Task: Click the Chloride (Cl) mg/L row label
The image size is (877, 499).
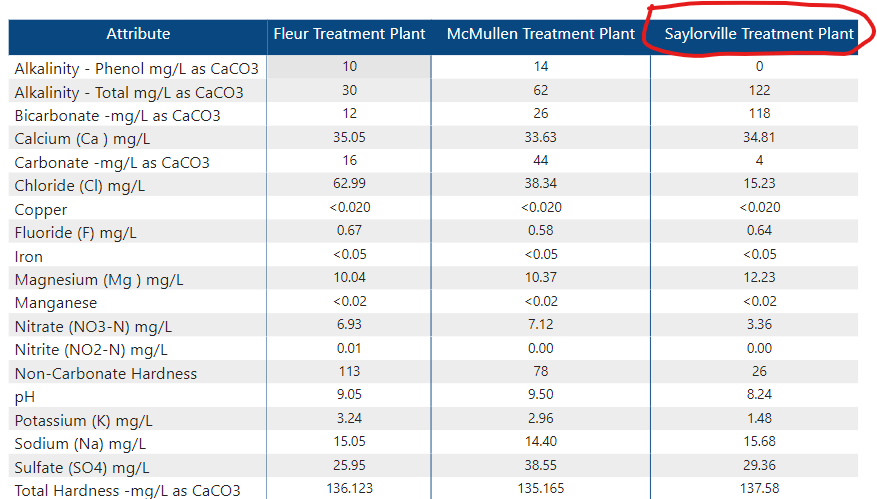Action: [x=79, y=186]
